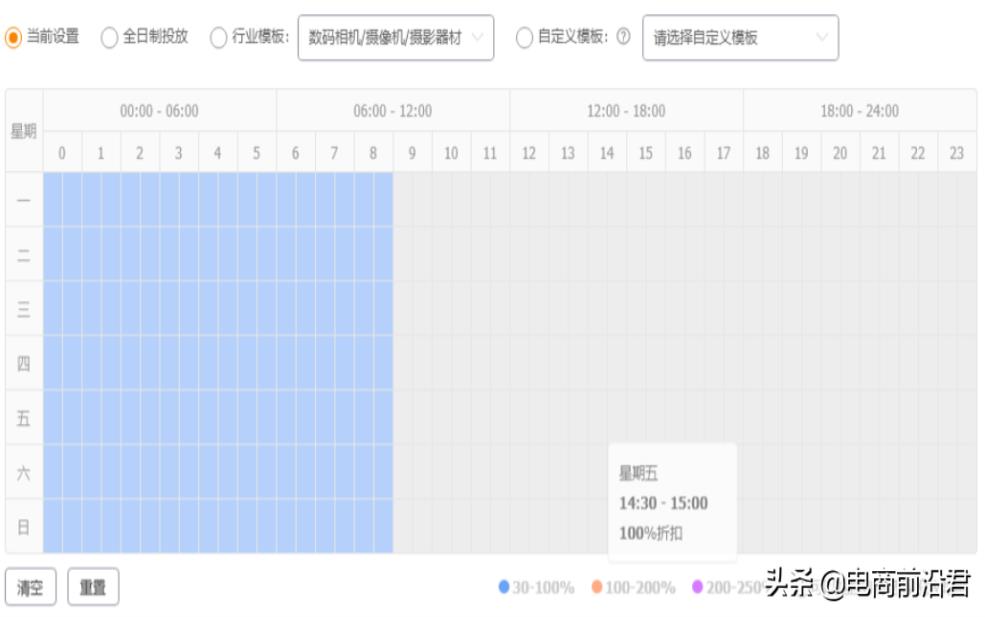This screenshot has height=617, width=985.
Task: Select the hour 20 column header
Action: (840, 153)
